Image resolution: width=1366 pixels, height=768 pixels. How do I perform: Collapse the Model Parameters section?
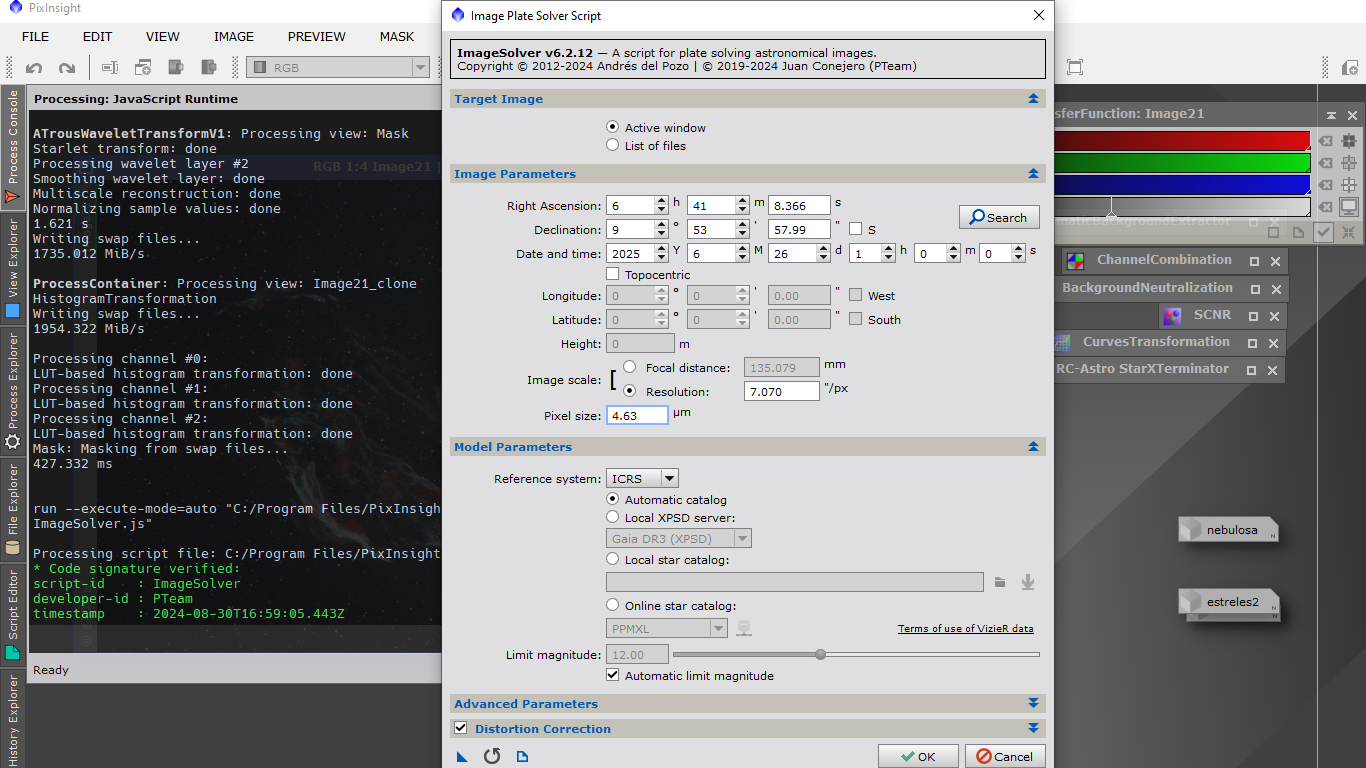point(1033,447)
